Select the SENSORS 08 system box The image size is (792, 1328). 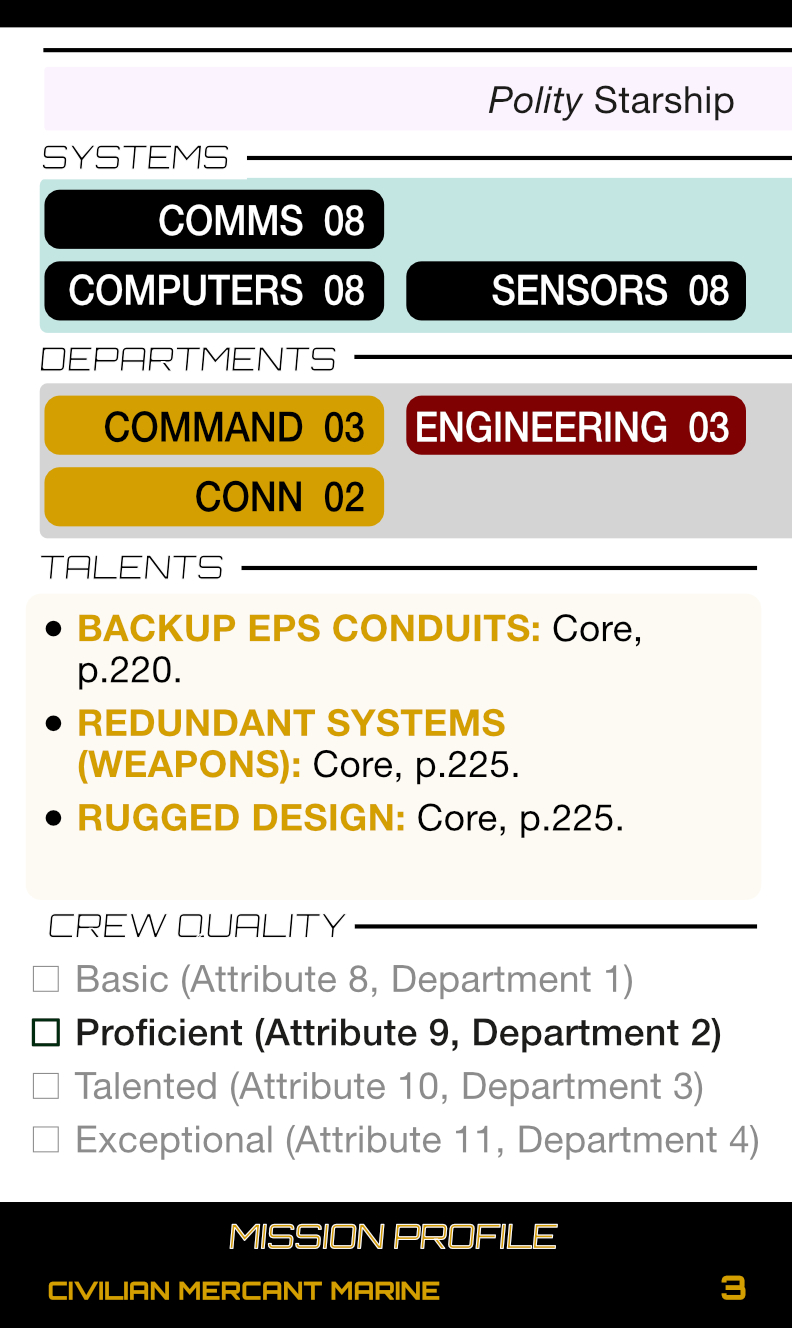[576, 291]
